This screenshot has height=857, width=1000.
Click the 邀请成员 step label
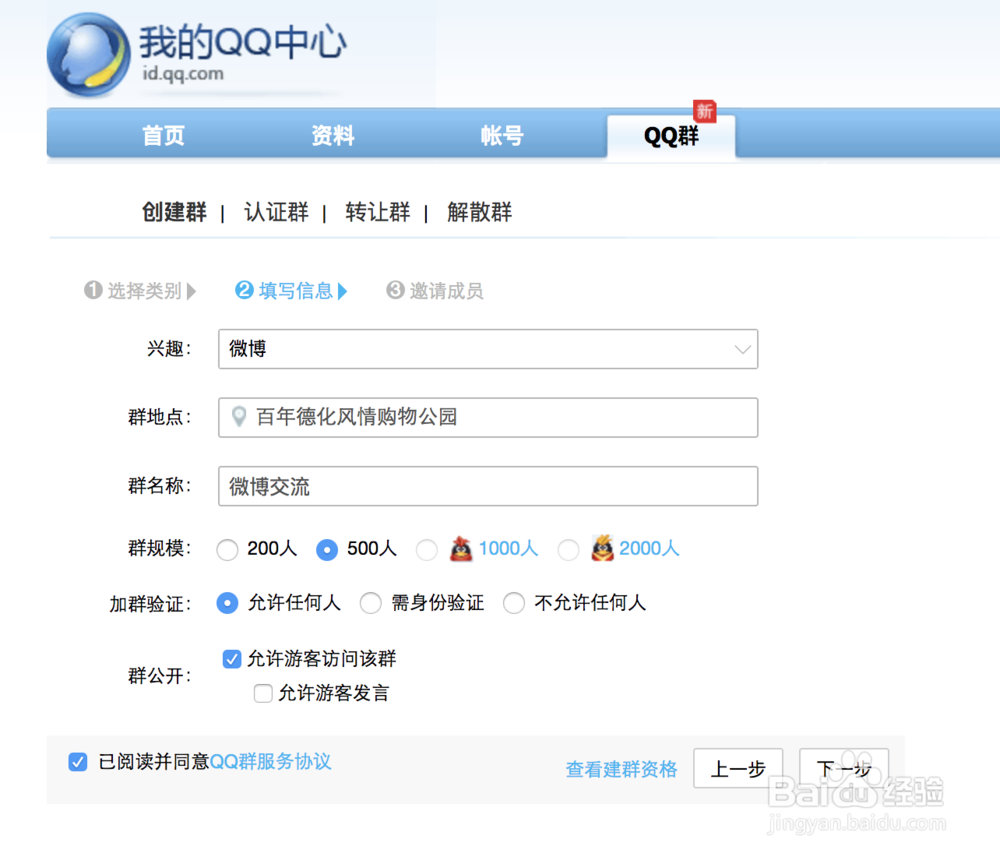coord(446,291)
